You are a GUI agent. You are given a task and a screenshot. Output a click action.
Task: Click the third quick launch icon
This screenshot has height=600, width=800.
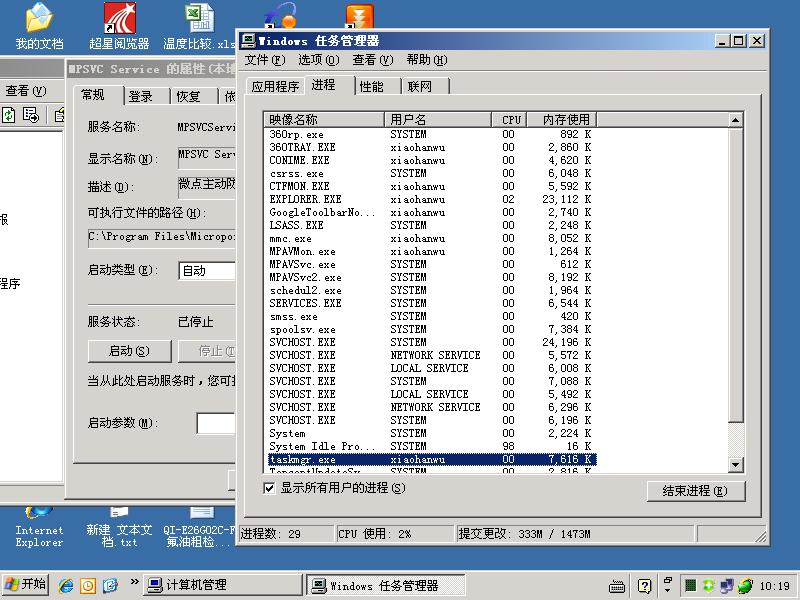(x=110, y=585)
